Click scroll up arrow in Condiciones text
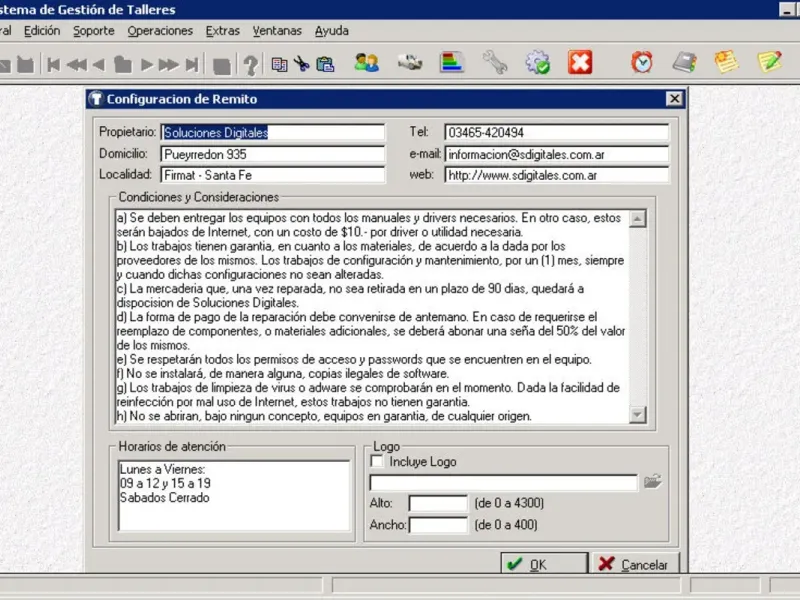This screenshot has width=800, height=600. coord(637,219)
